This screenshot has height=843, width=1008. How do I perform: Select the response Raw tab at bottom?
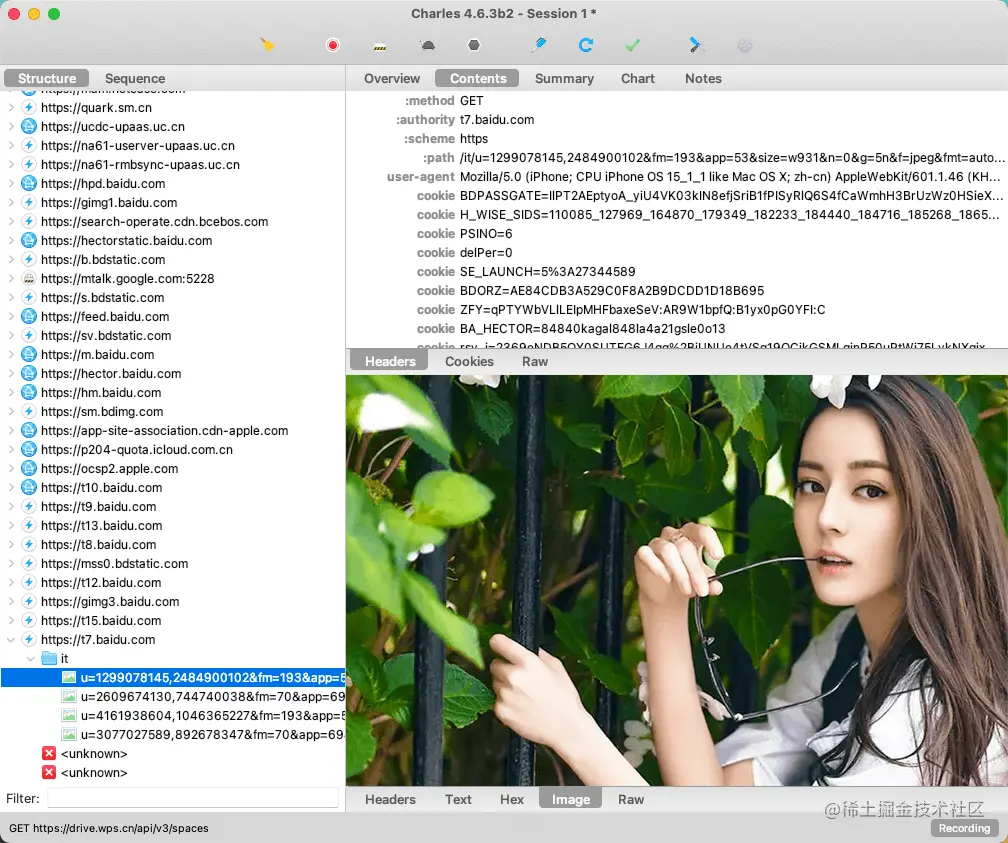point(631,799)
